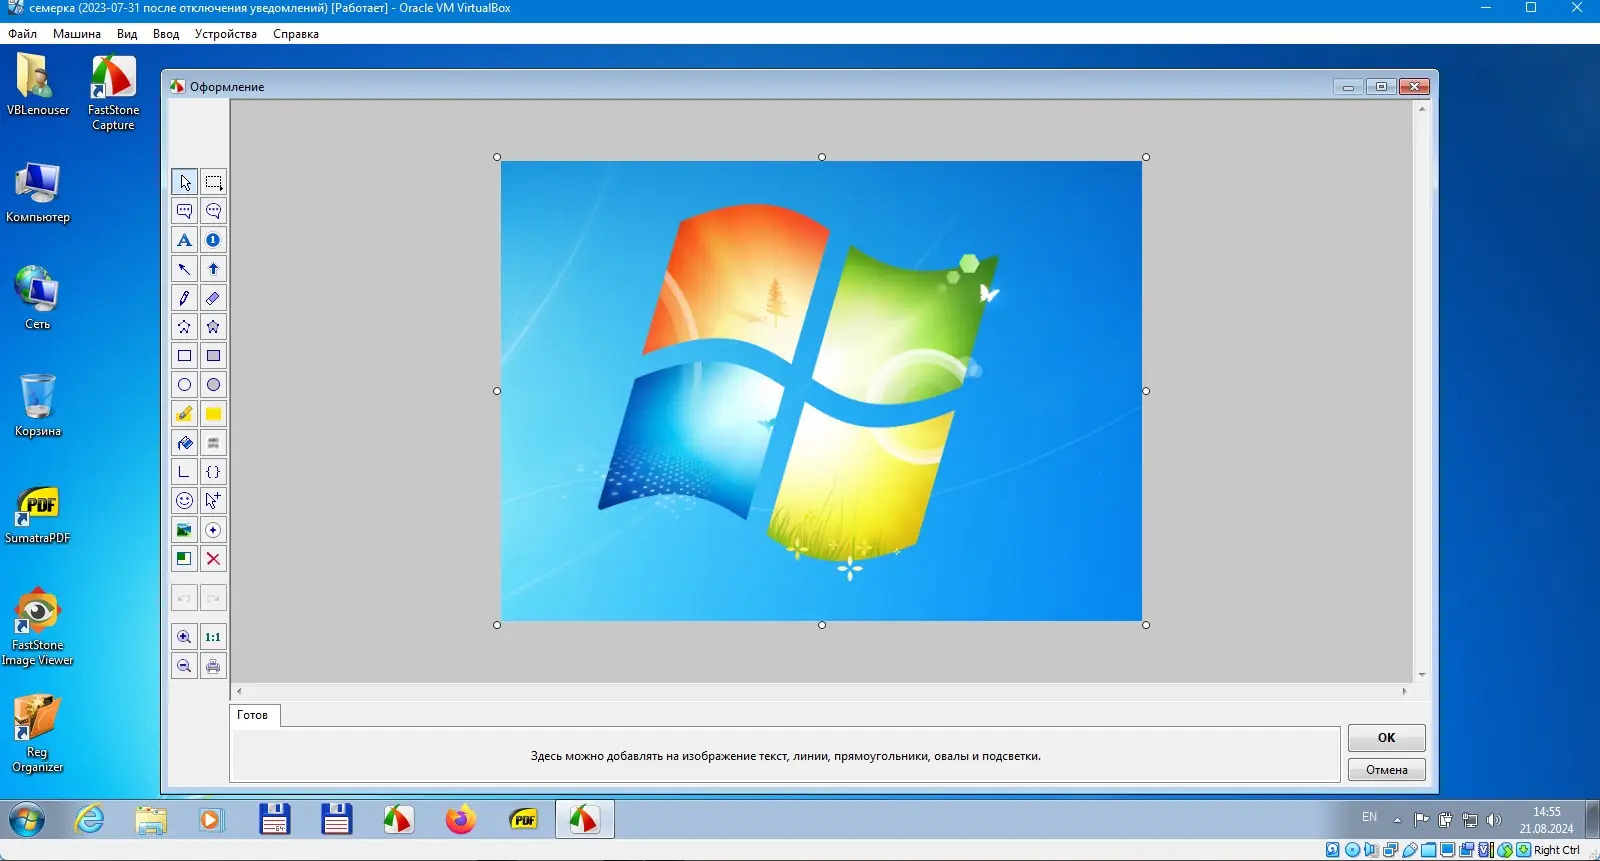
Task: Choose the paint bucket fill tool
Action: (184, 443)
